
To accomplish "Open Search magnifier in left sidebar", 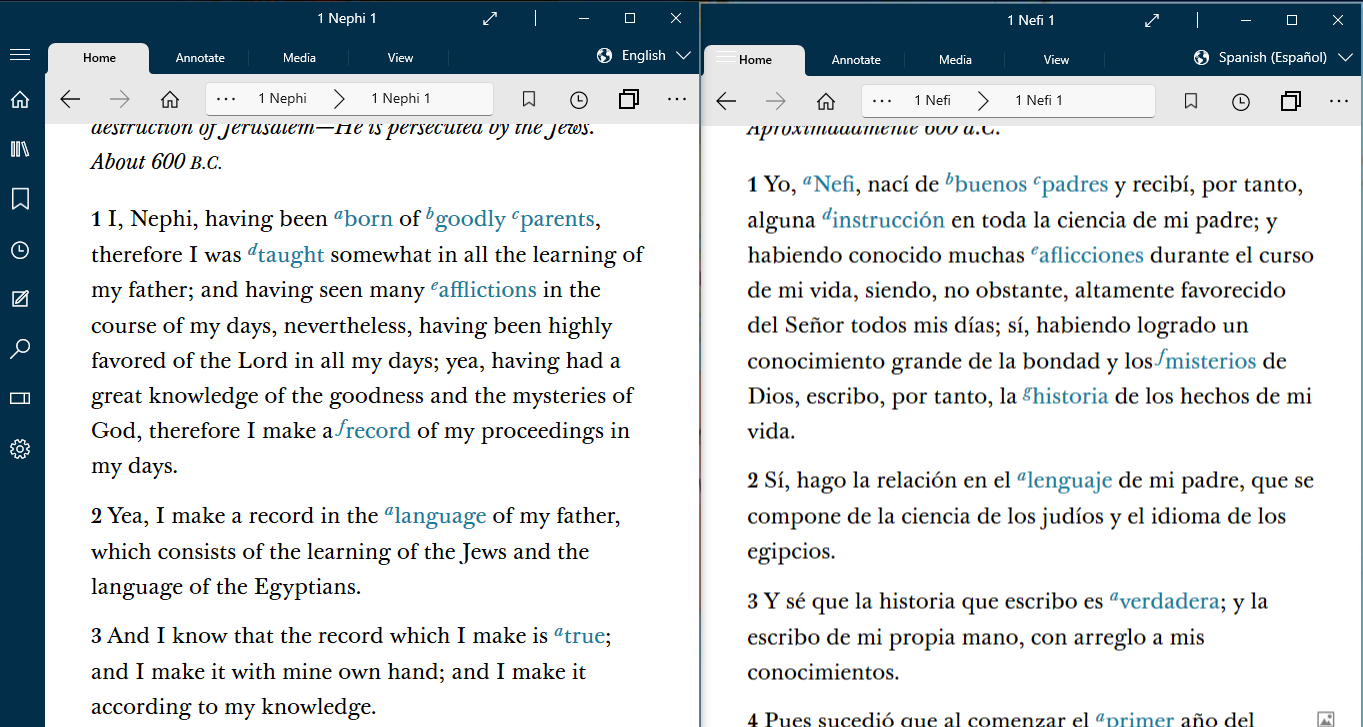I will click(x=20, y=349).
